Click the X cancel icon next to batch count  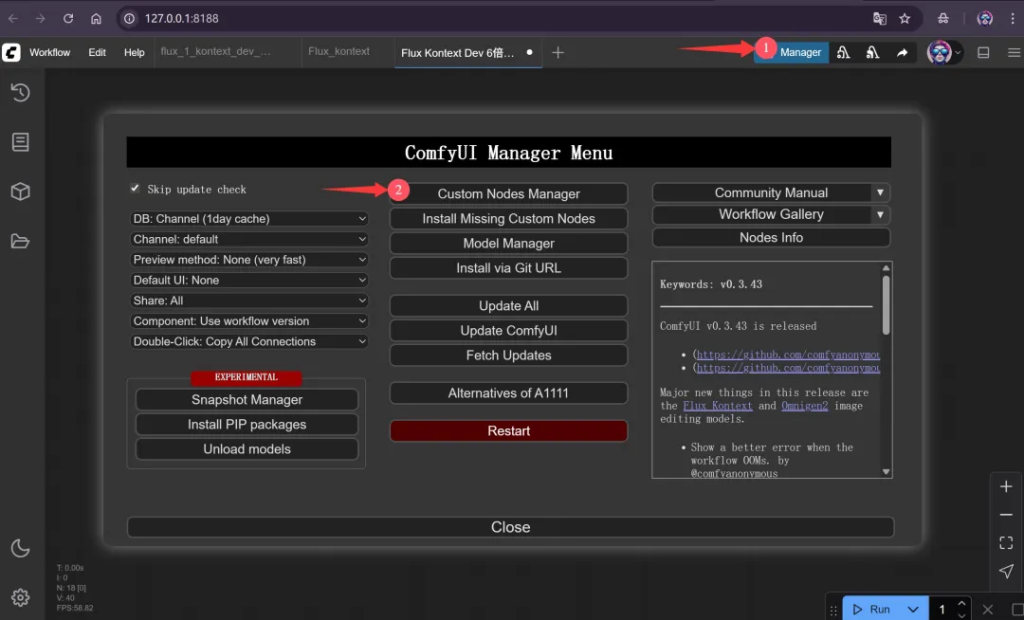(x=987, y=610)
